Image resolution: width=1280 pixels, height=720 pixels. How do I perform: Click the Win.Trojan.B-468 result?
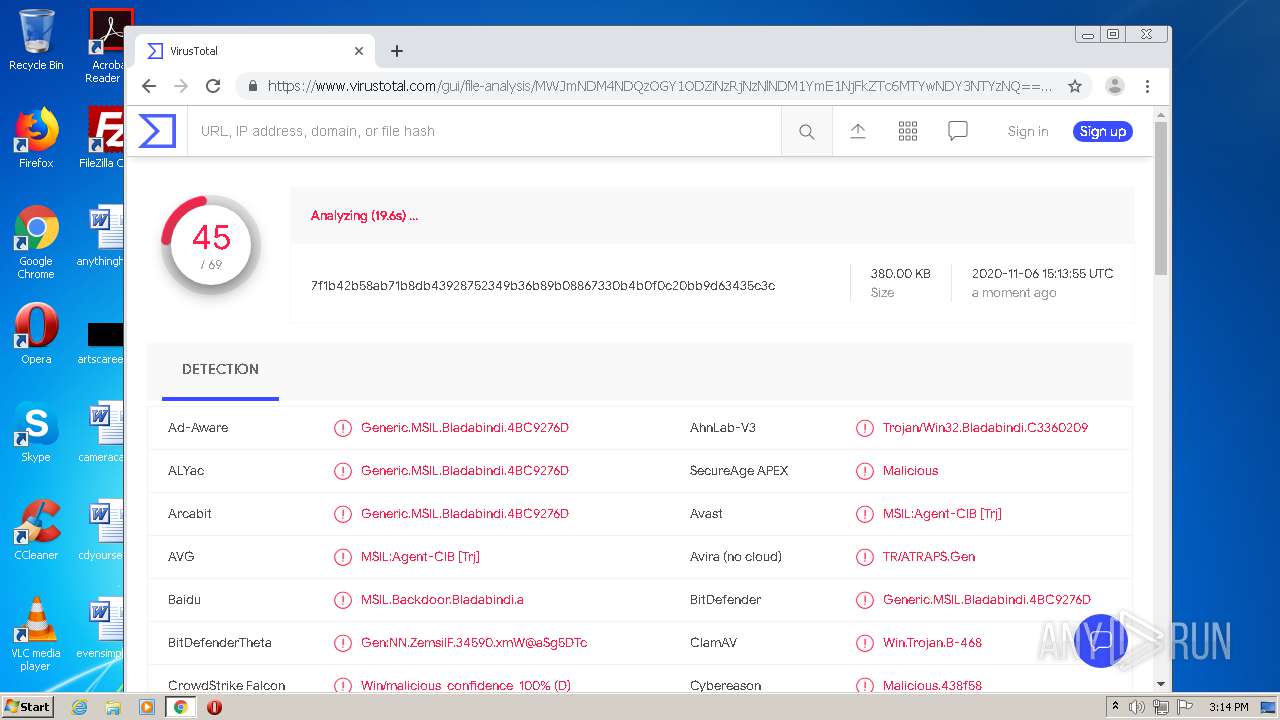[932, 643]
